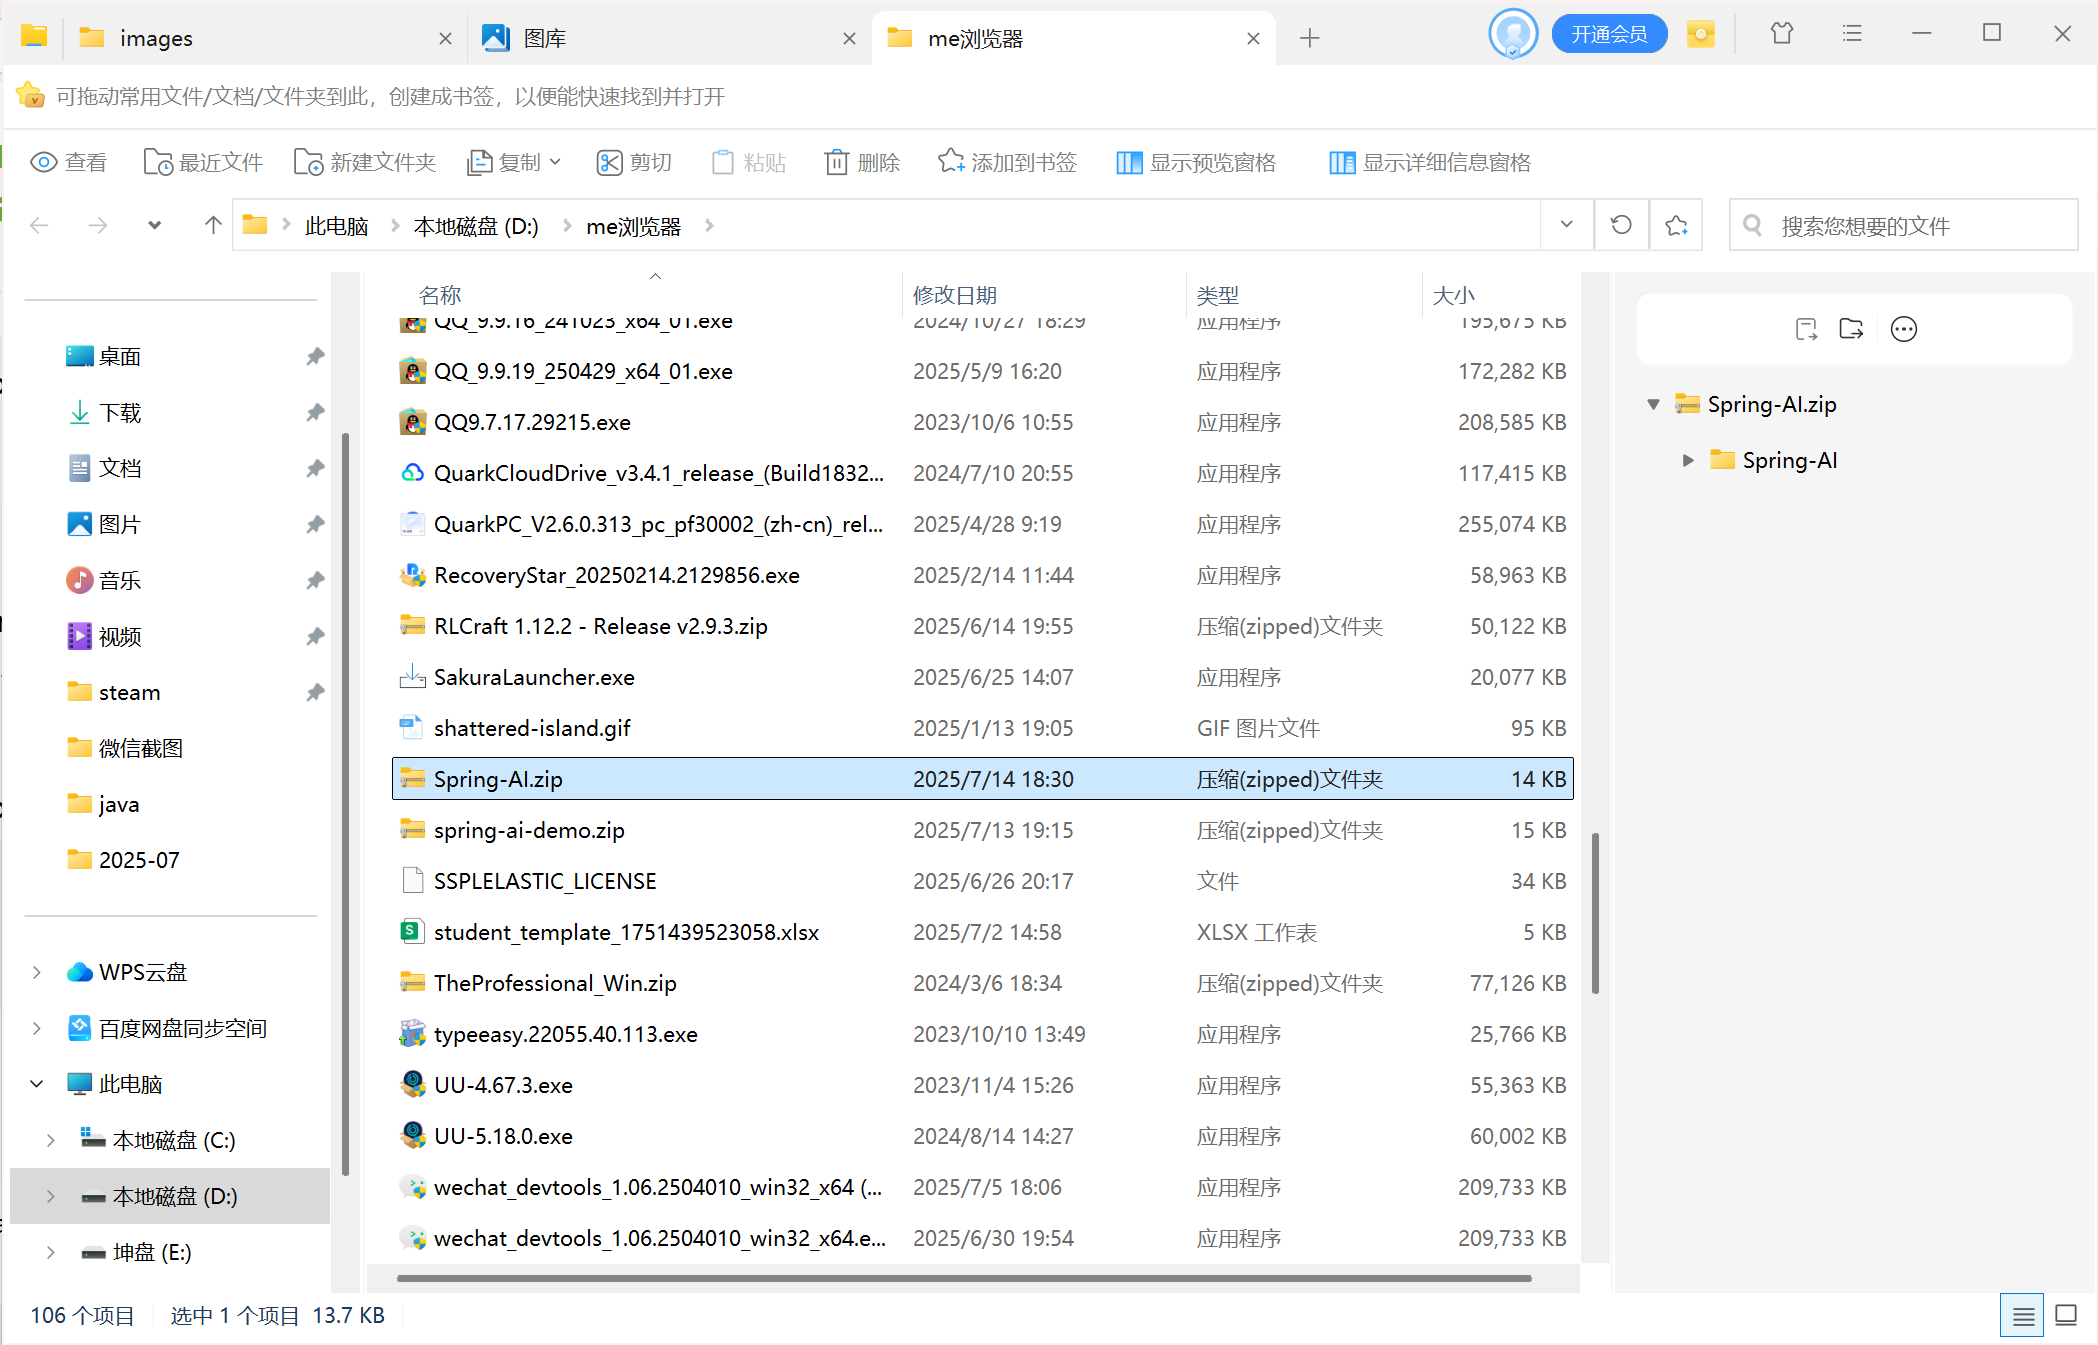
Task: Click the 删除 button
Action: (862, 162)
